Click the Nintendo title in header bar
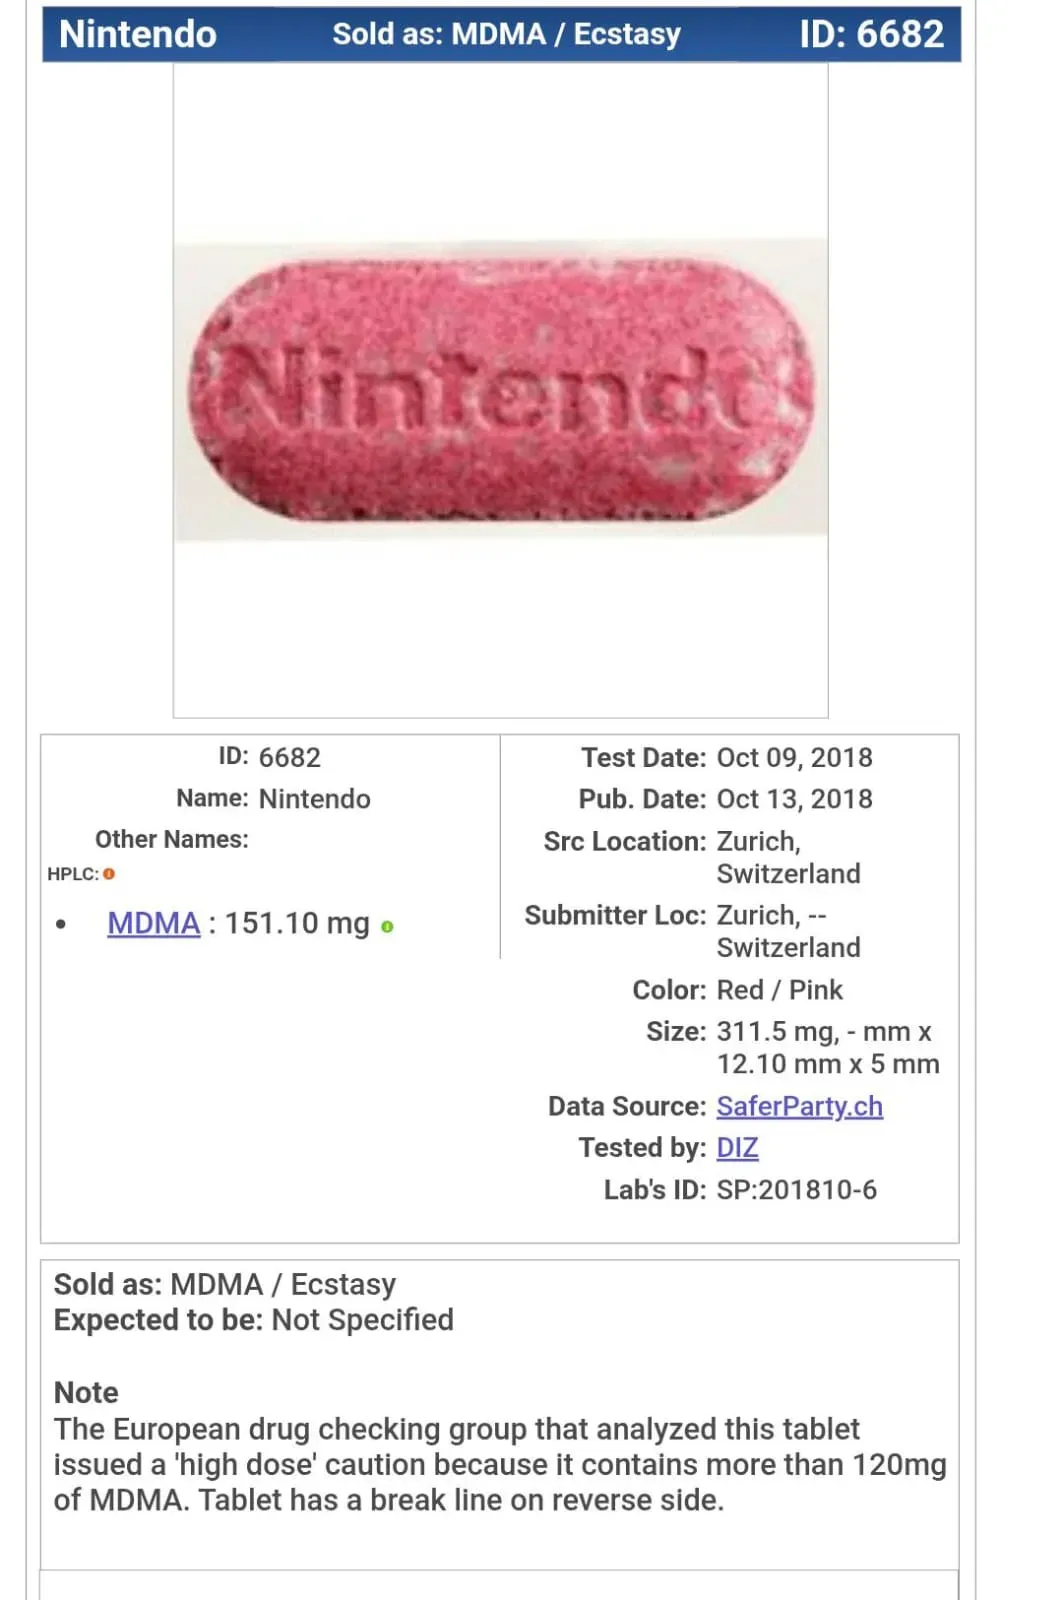Viewport: 1063px width, 1600px height. pyautogui.click(x=138, y=34)
